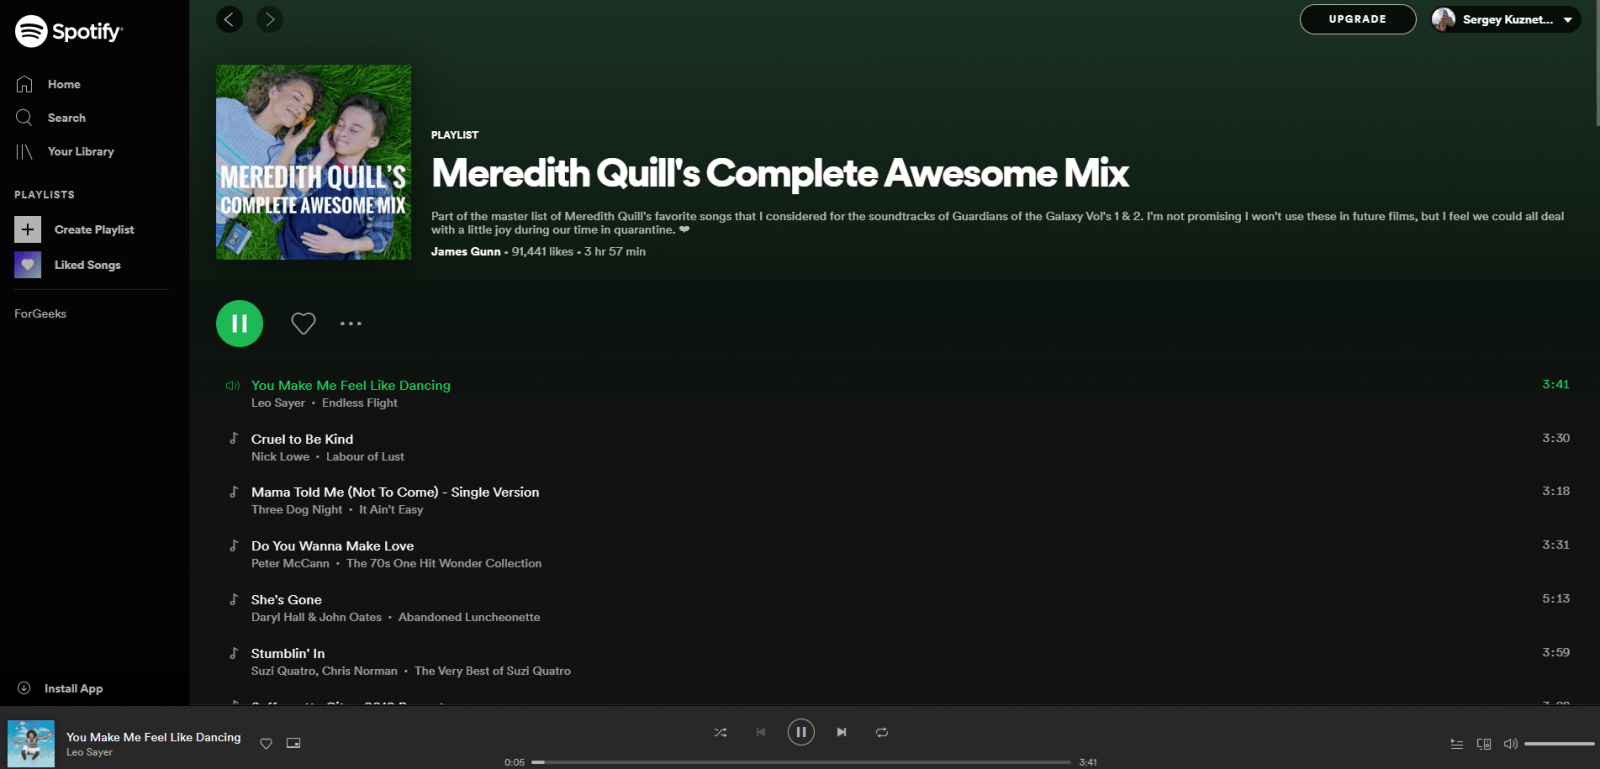This screenshot has width=1600, height=769.
Task: Go back with the left arrow
Action: (x=229, y=19)
